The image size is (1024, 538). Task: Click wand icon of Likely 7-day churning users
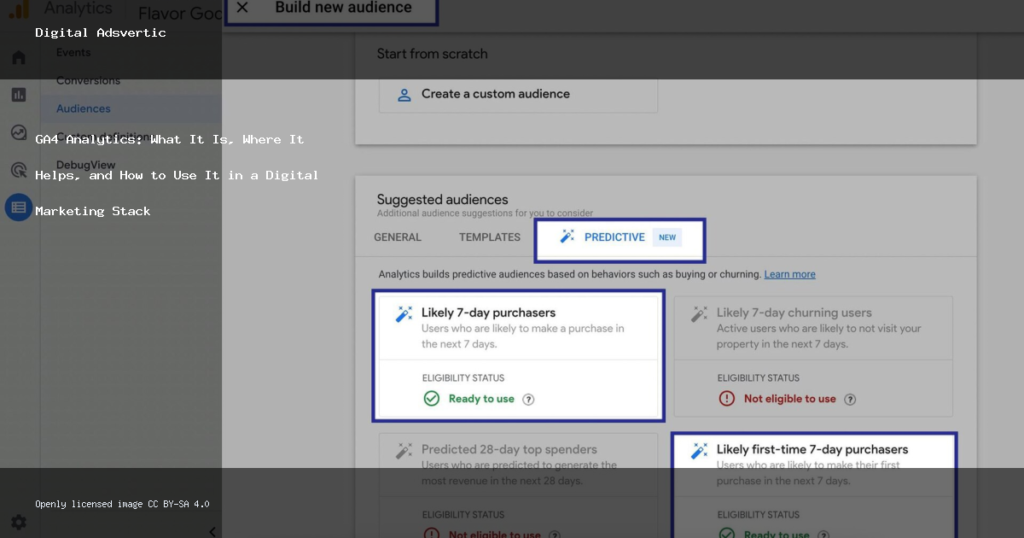point(699,314)
